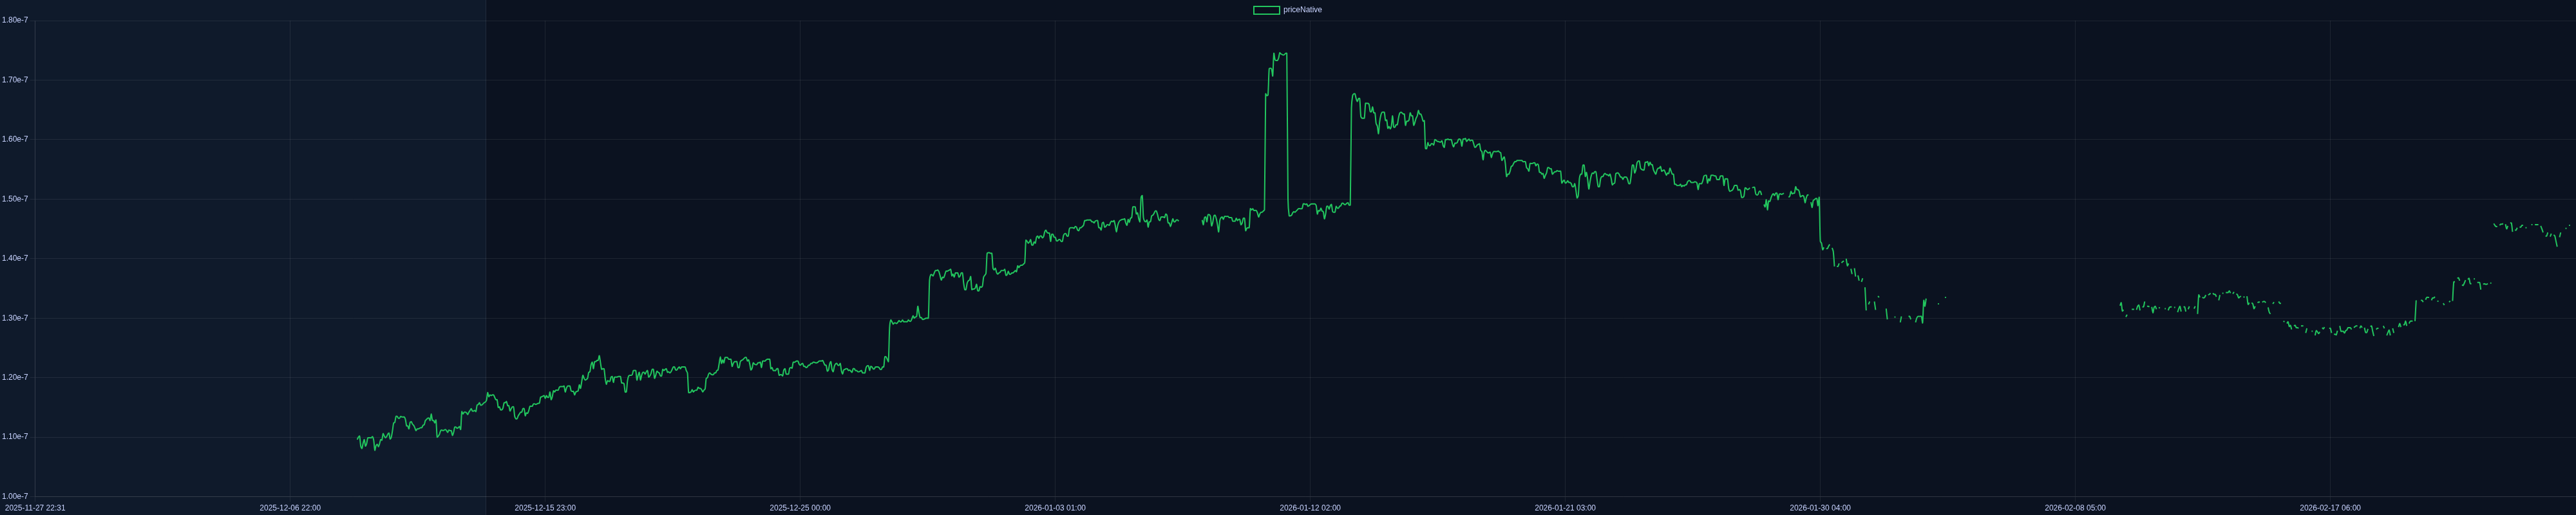Image resolution: width=2576 pixels, height=515 pixels.
Task: Click the 1.50e-7 y-axis label
Action: [x=15, y=199]
